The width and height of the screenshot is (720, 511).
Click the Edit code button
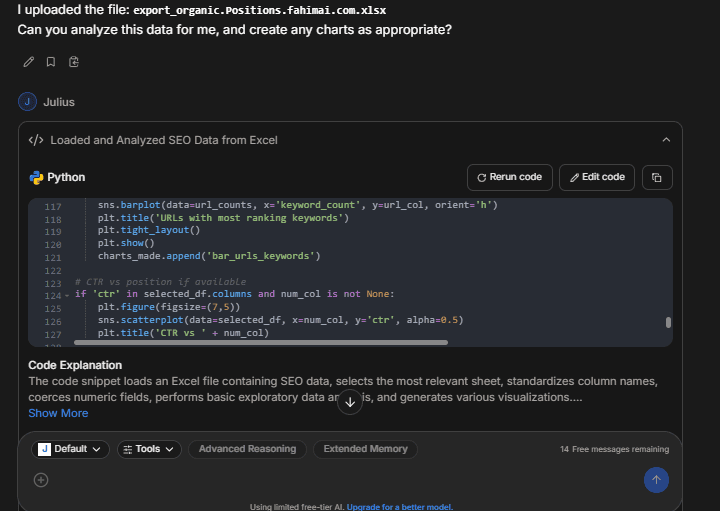pyautogui.click(x=597, y=177)
